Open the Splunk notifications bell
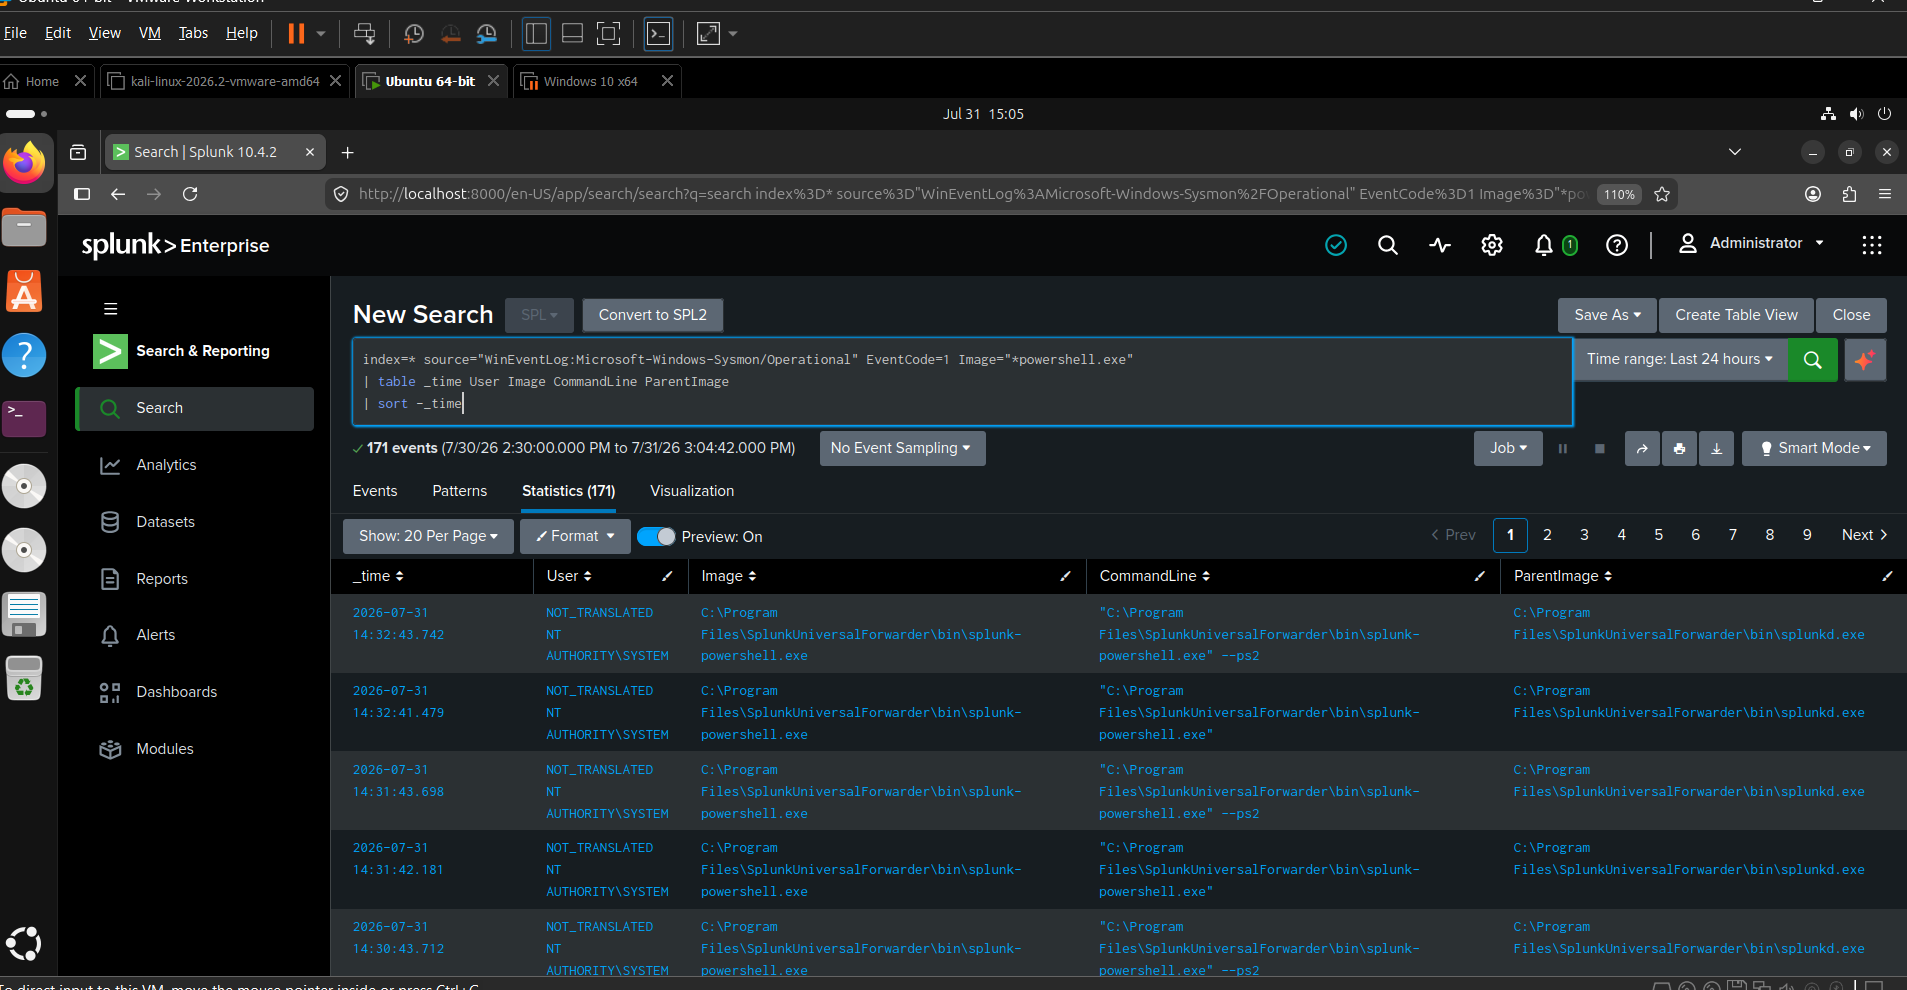This screenshot has width=1907, height=990. click(1544, 245)
